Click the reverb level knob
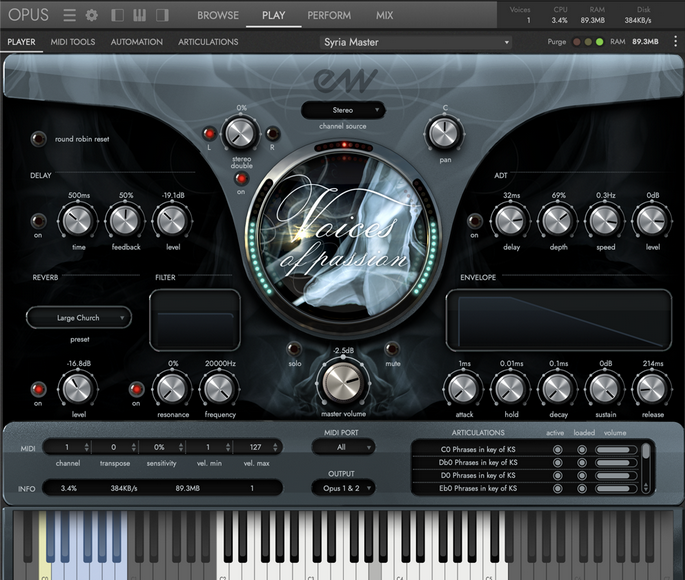 click(x=78, y=388)
